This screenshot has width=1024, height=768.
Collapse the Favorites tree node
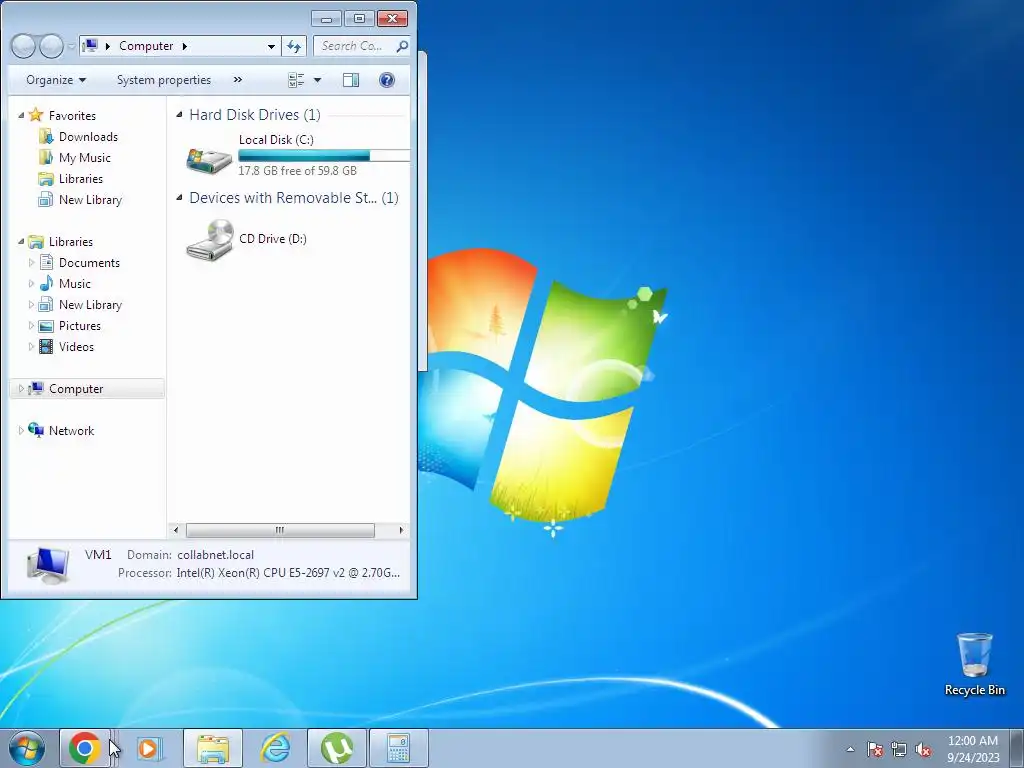(21, 115)
